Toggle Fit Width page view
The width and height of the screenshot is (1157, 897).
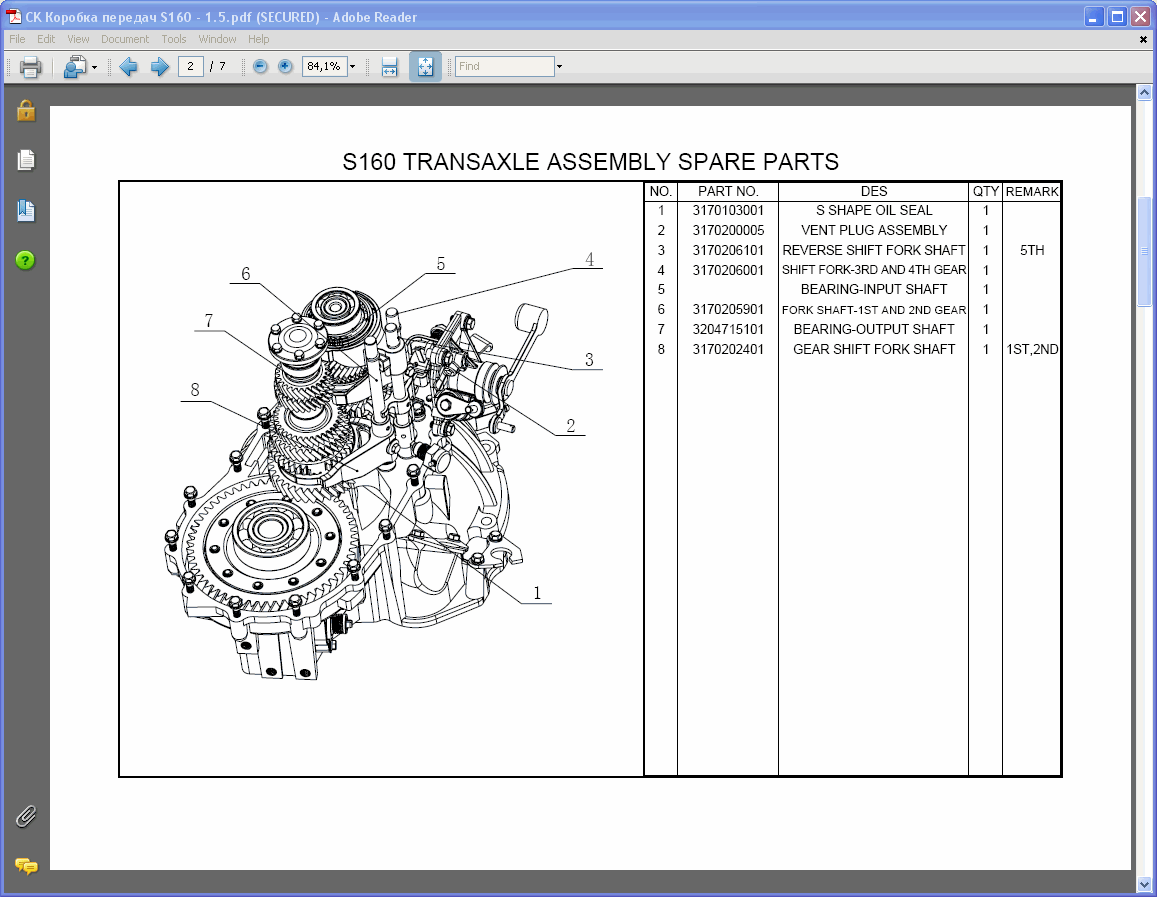pyautogui.click(x=389, y=66)
